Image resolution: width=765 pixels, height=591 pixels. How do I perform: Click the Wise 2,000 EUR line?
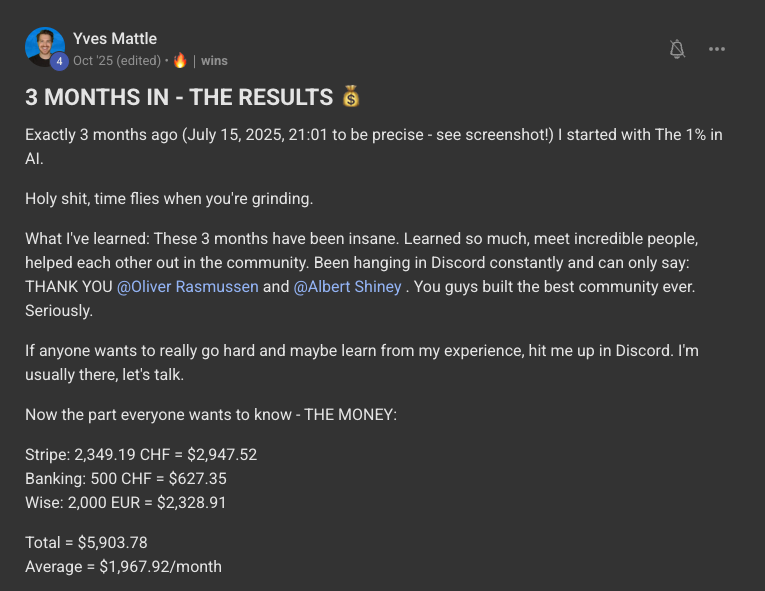pos(125,502)
